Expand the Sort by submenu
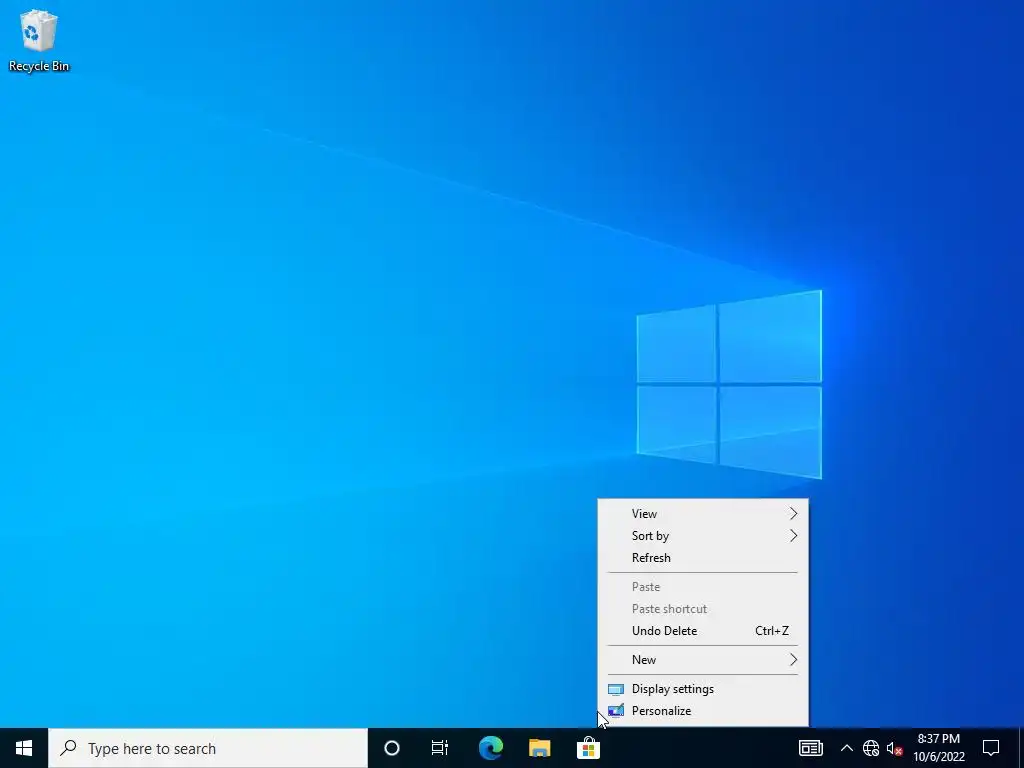The height and width of the screenshot is (768, 1024). (703, 536)
